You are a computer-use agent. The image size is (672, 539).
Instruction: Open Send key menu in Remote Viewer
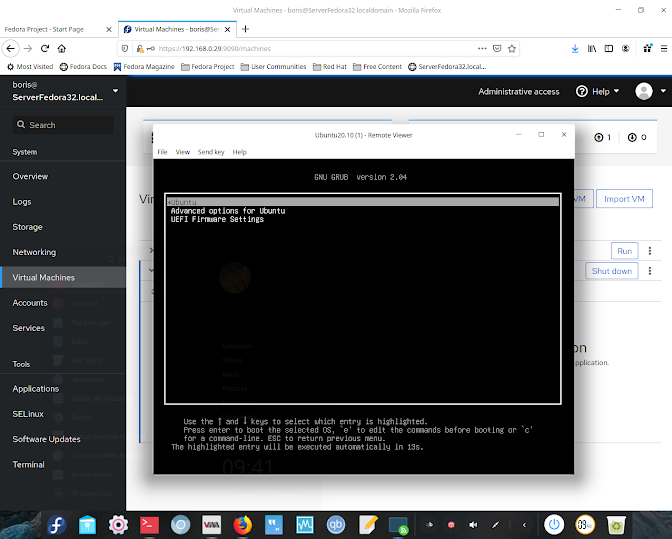211,152
